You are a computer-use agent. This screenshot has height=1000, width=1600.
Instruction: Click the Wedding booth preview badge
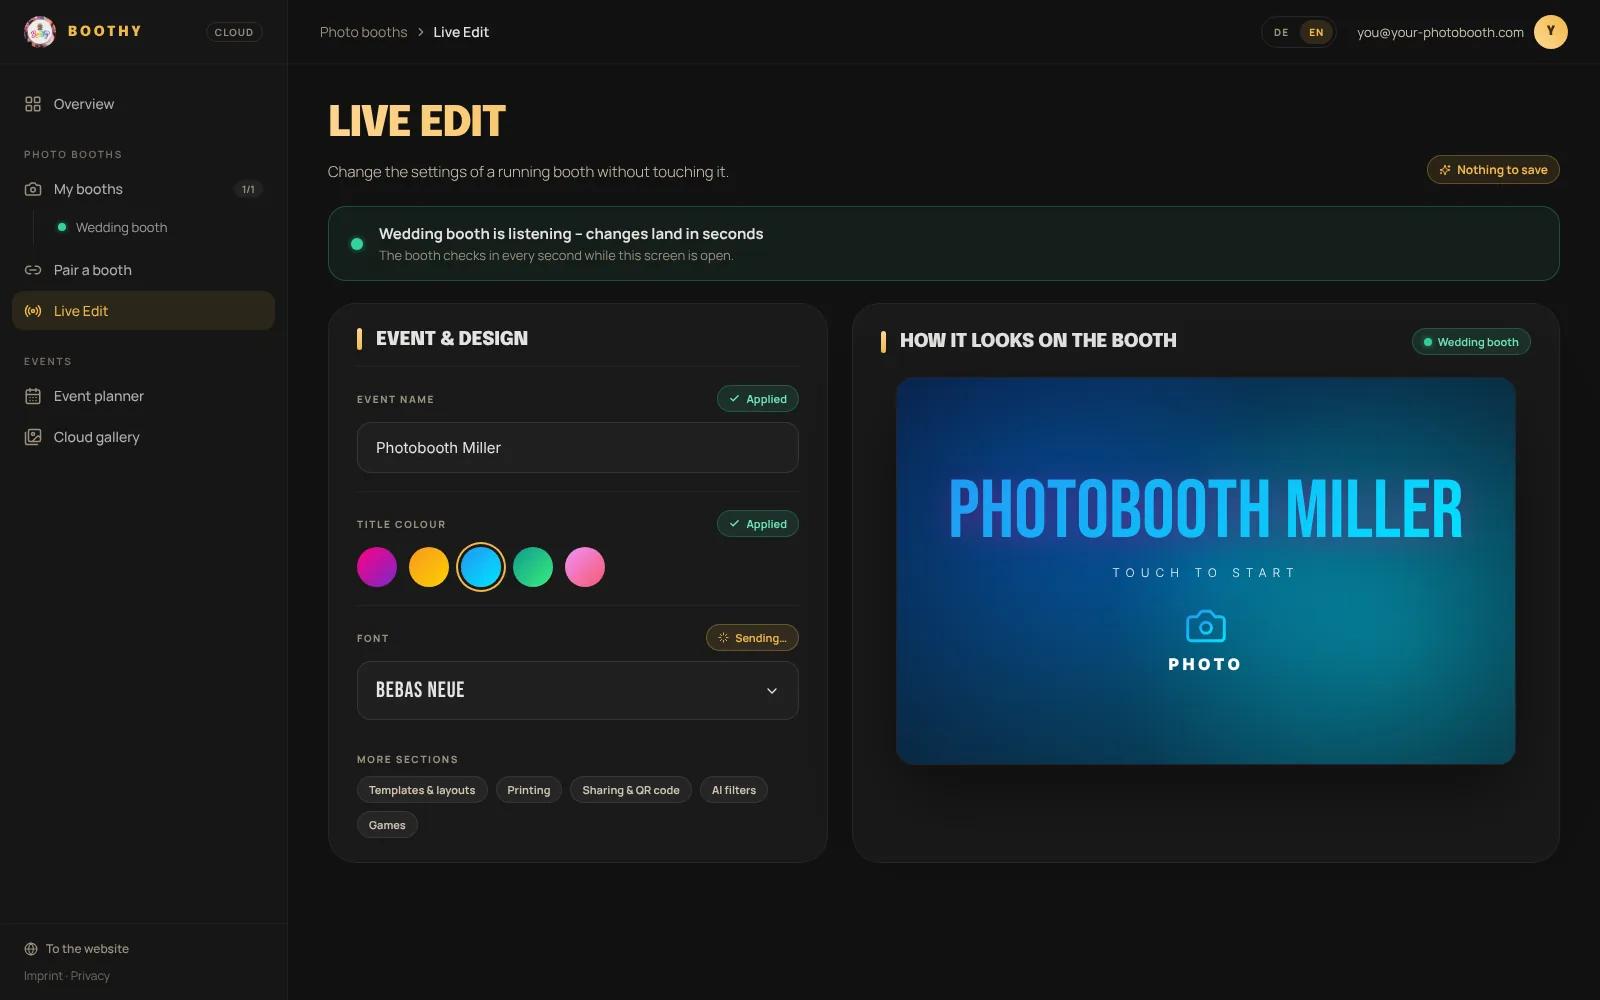(1471, 342)
